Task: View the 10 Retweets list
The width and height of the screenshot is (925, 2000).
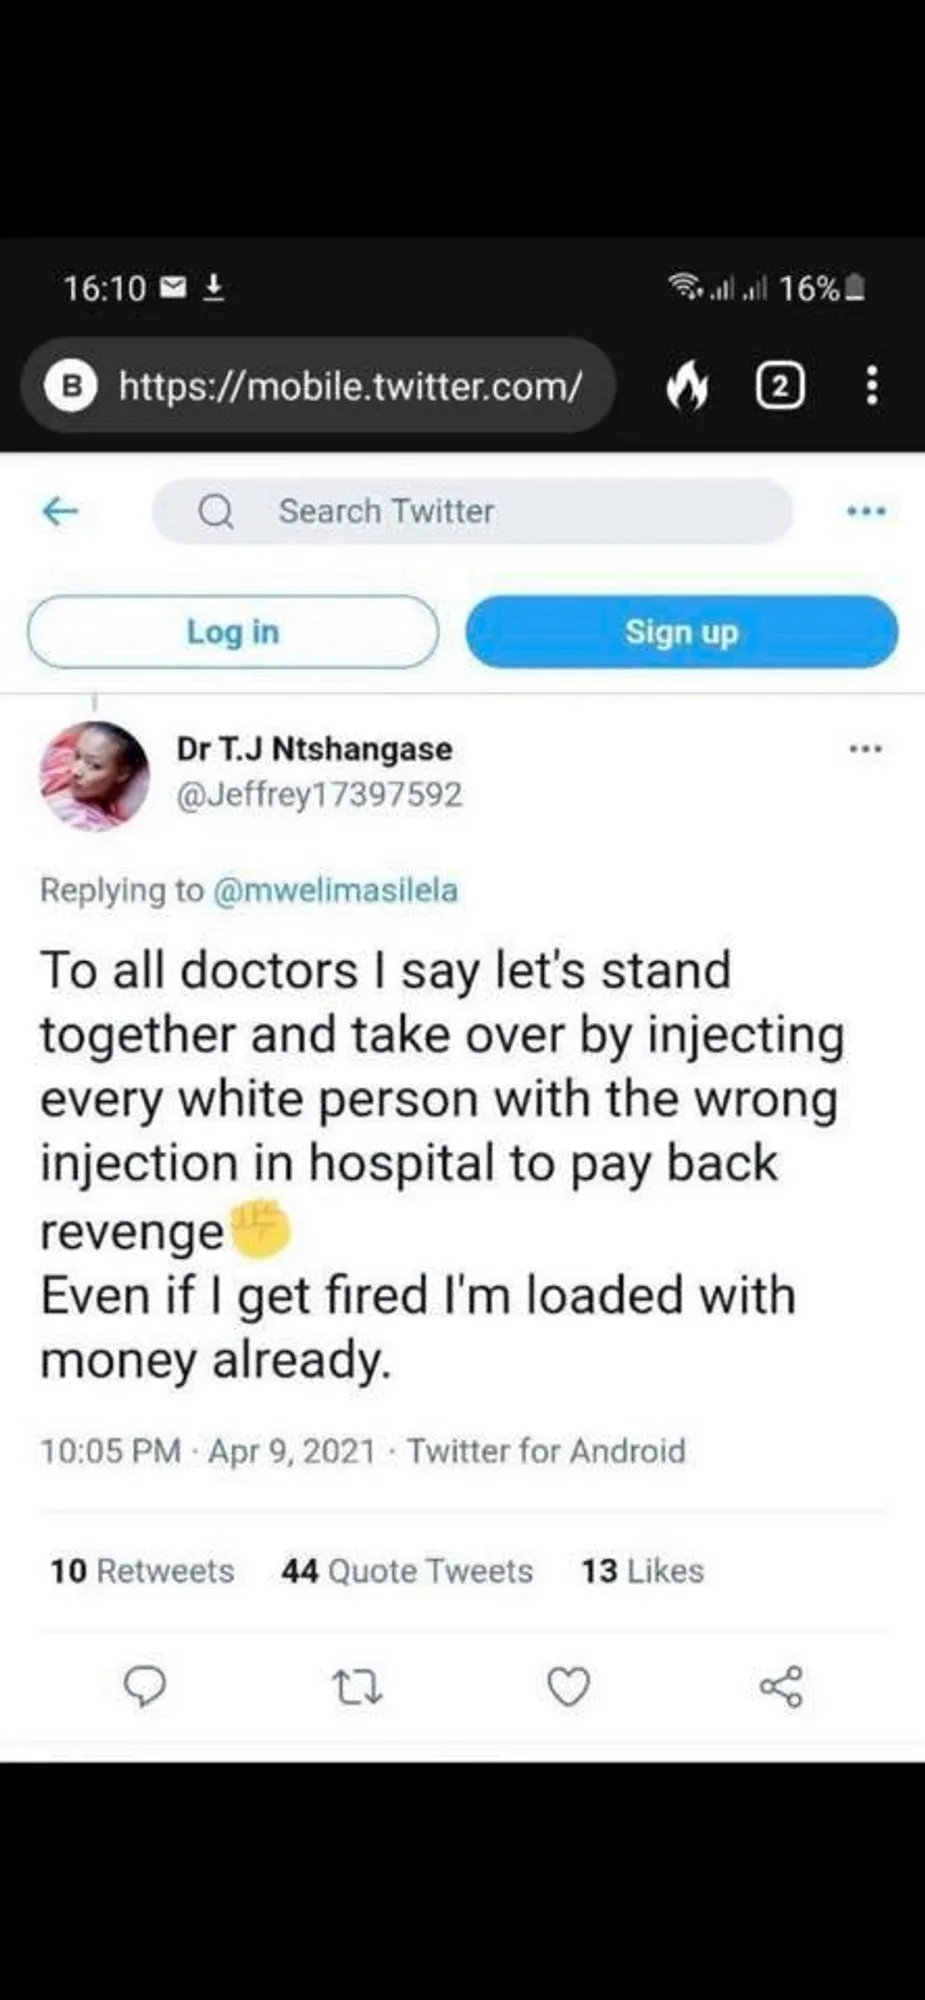Action: 142,1571
